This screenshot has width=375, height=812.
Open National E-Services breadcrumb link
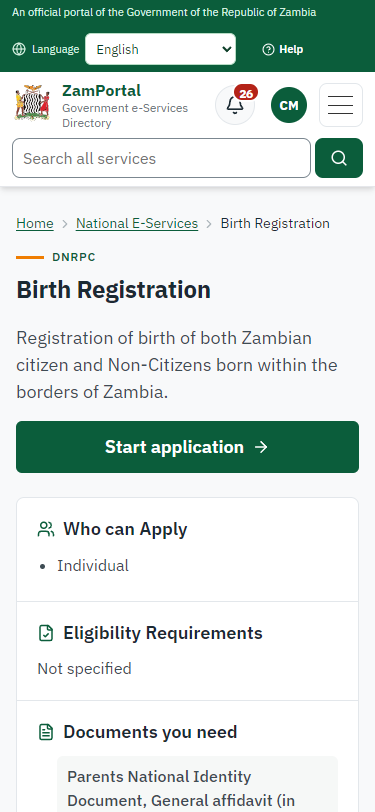point(137,223)
